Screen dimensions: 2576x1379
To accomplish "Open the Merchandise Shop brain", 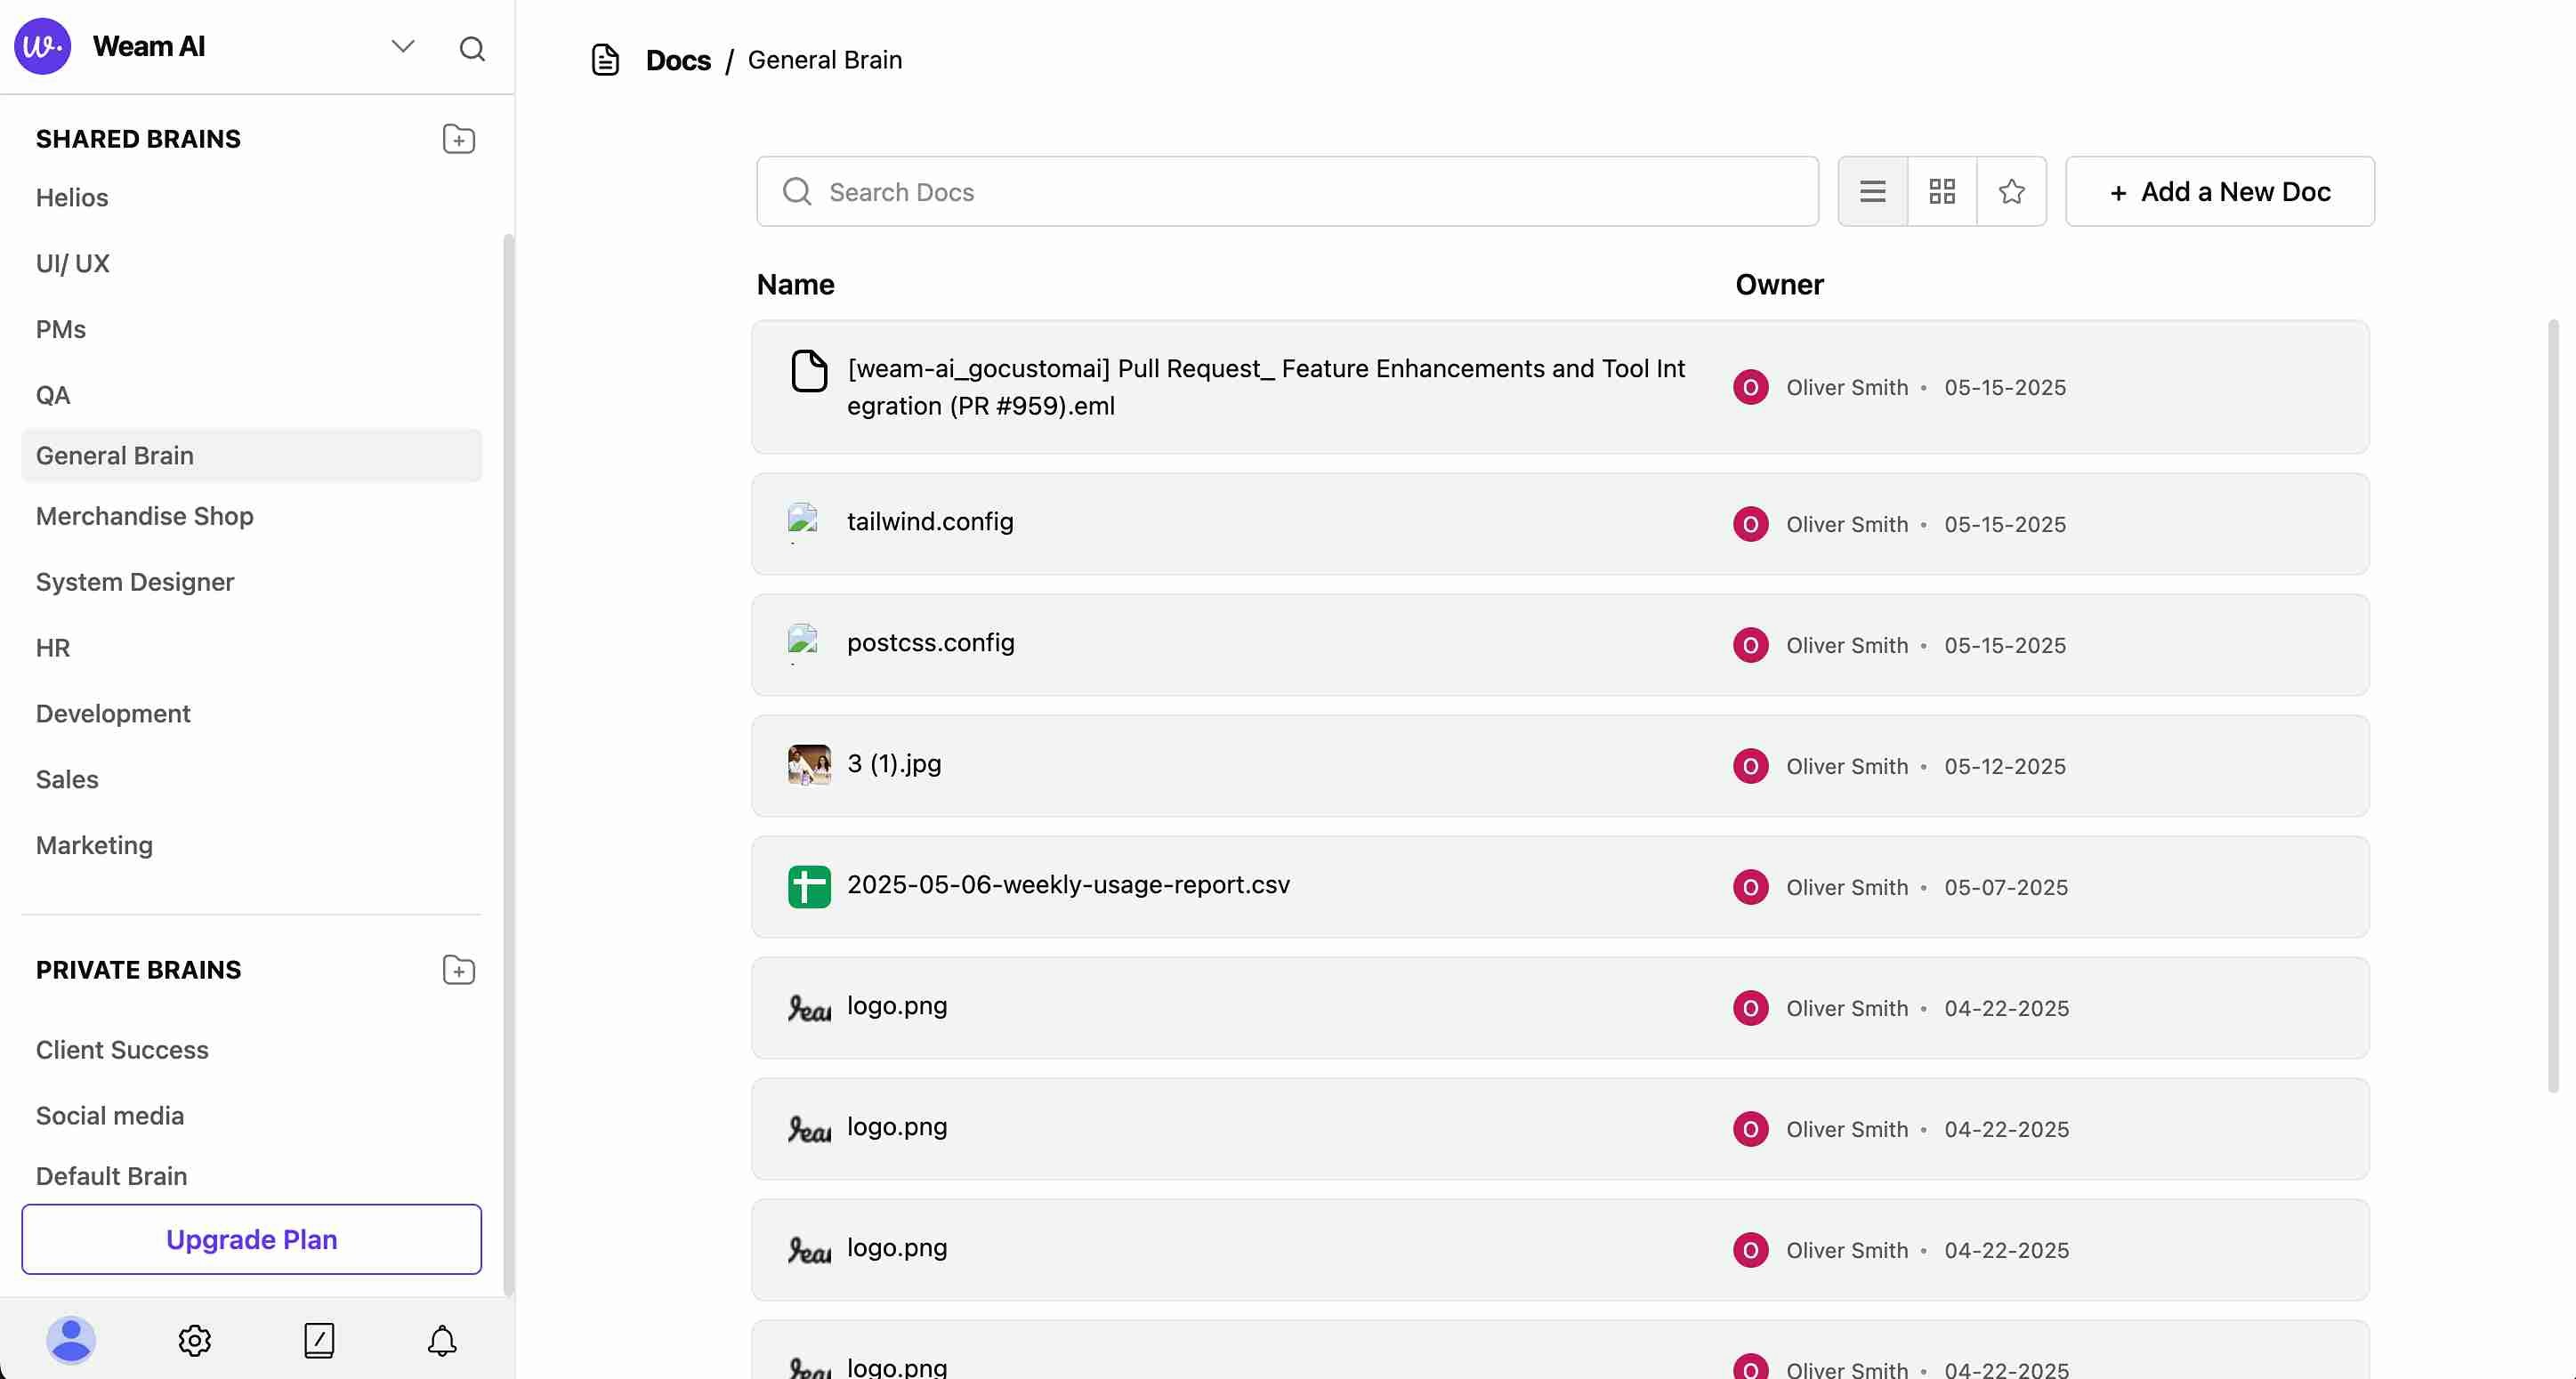I will pyautogui.click(x=145, y=516).
